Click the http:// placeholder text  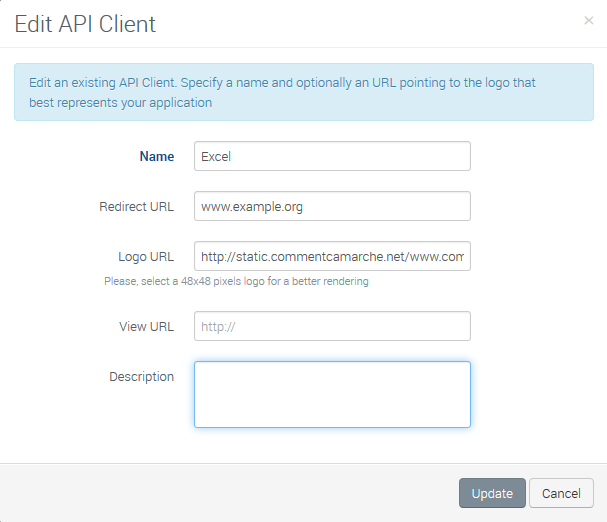click(x=218, y=327)
